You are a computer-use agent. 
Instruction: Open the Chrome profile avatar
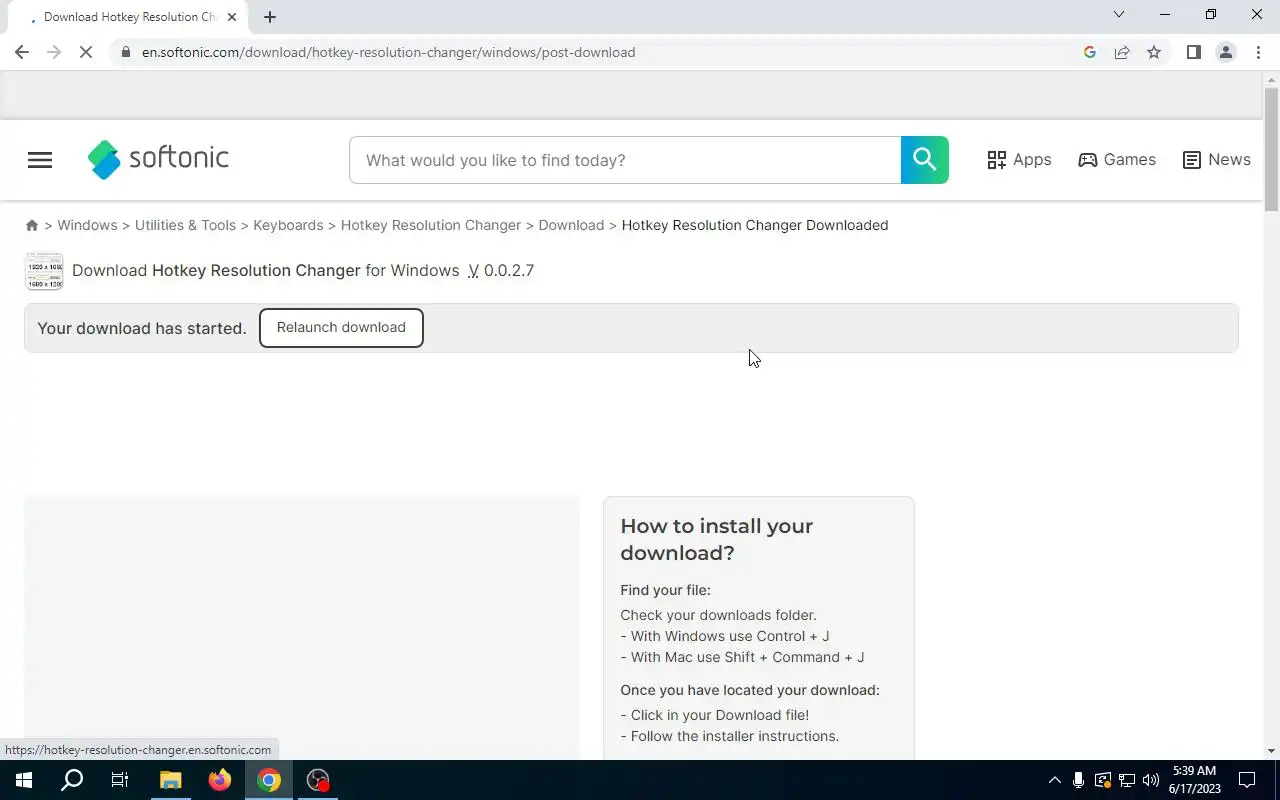[x=1225, y=52]
